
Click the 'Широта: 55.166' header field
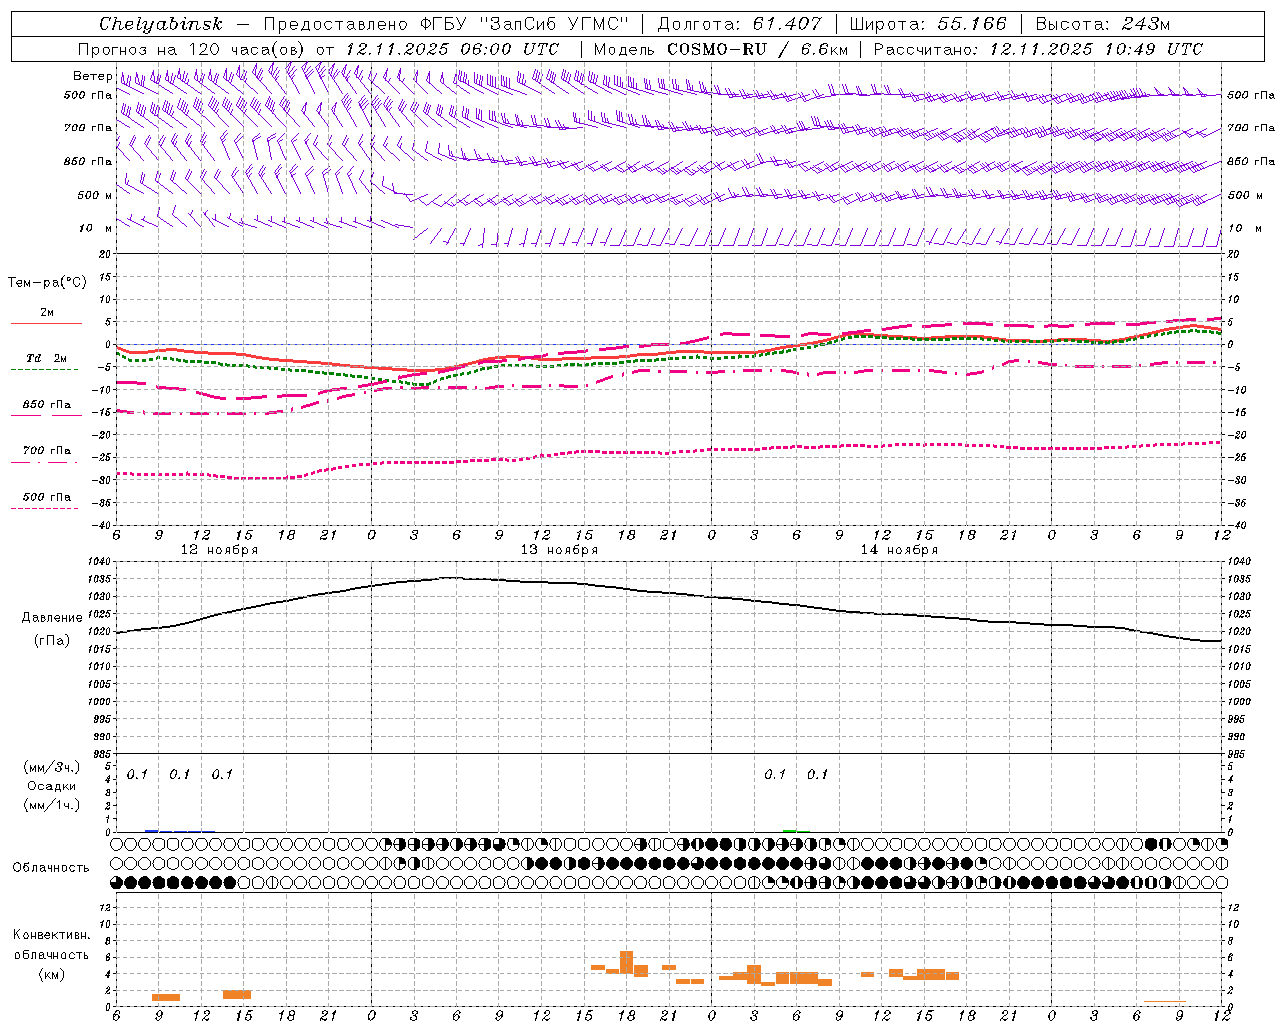tap(928, 24)
